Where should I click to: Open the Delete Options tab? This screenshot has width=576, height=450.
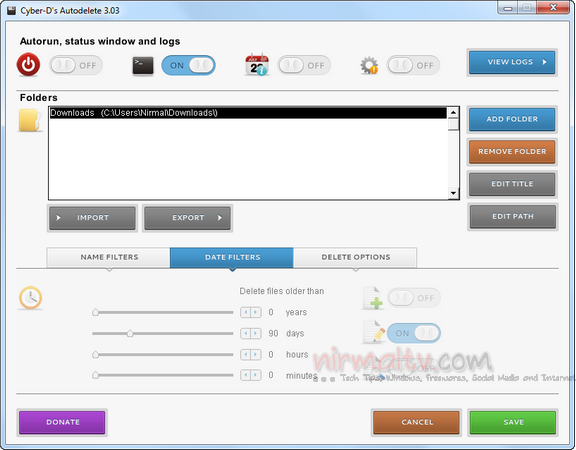[355, 257]
